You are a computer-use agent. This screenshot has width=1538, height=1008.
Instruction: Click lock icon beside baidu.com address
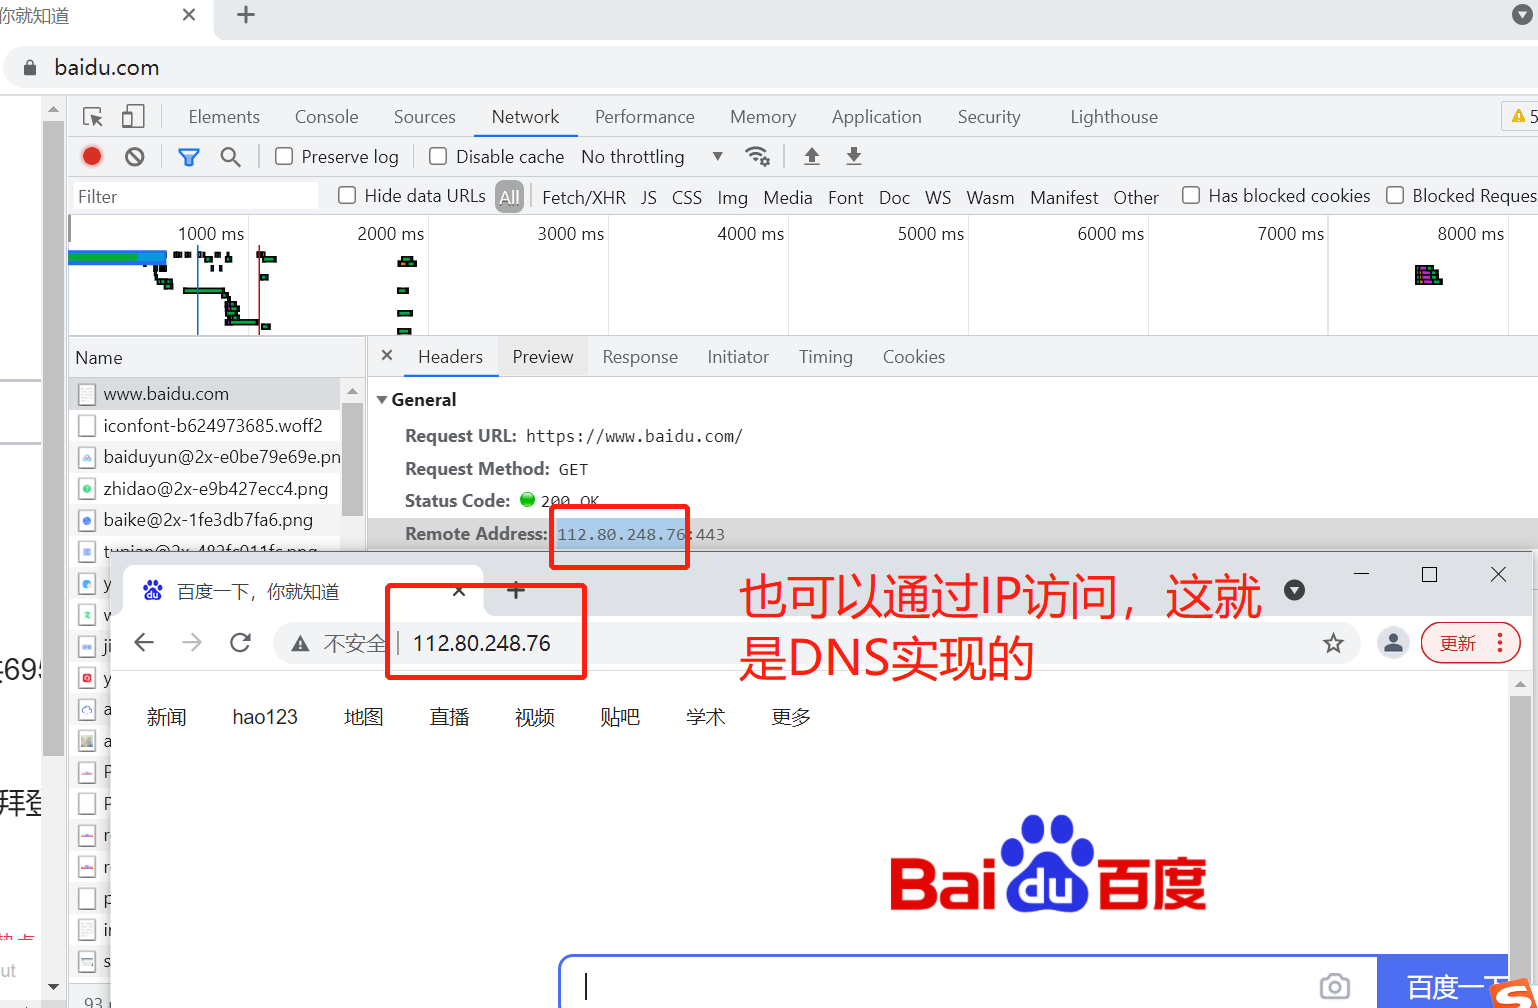point(30,67)
